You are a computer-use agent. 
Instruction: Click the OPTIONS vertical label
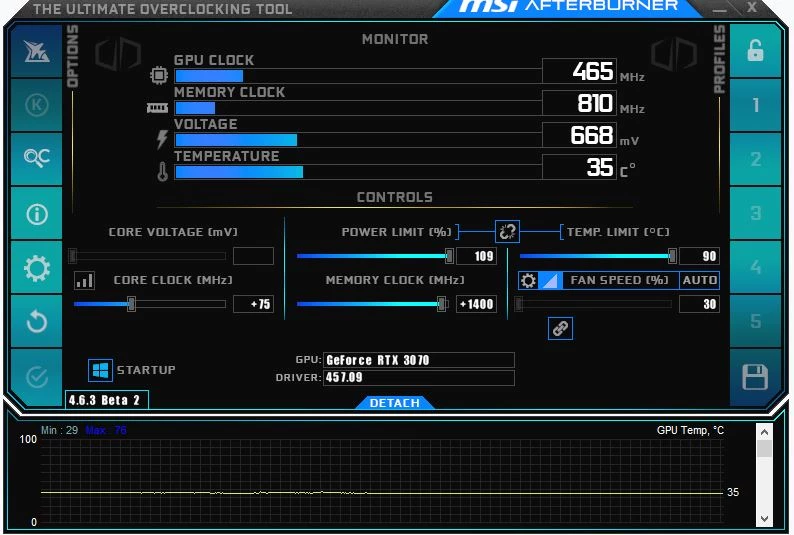72,56
